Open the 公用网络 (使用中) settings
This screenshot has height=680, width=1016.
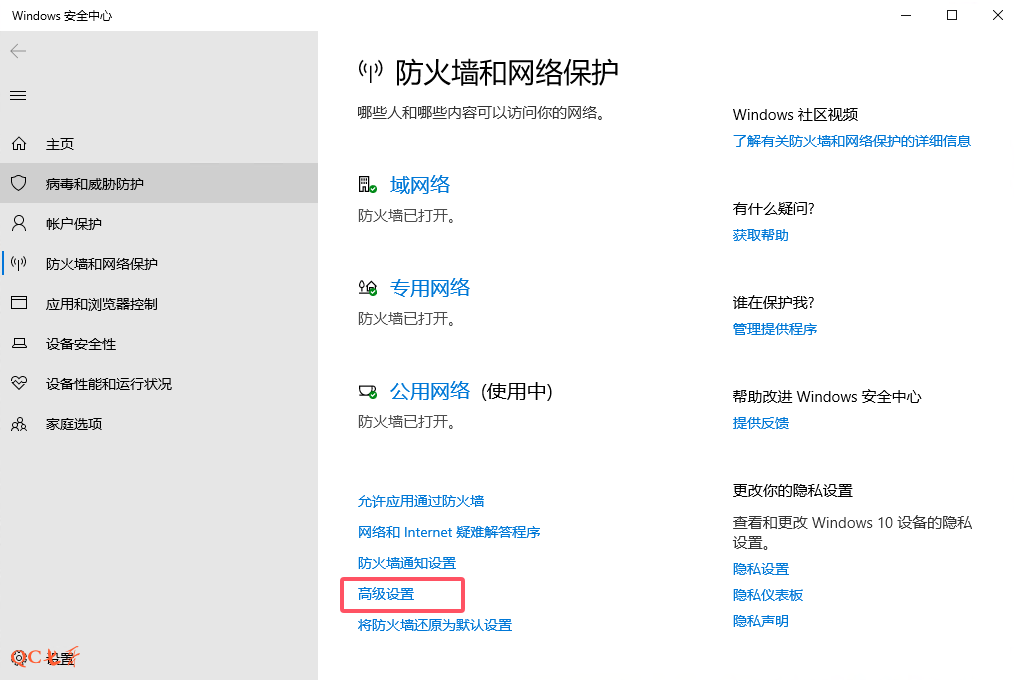(429, 391)
